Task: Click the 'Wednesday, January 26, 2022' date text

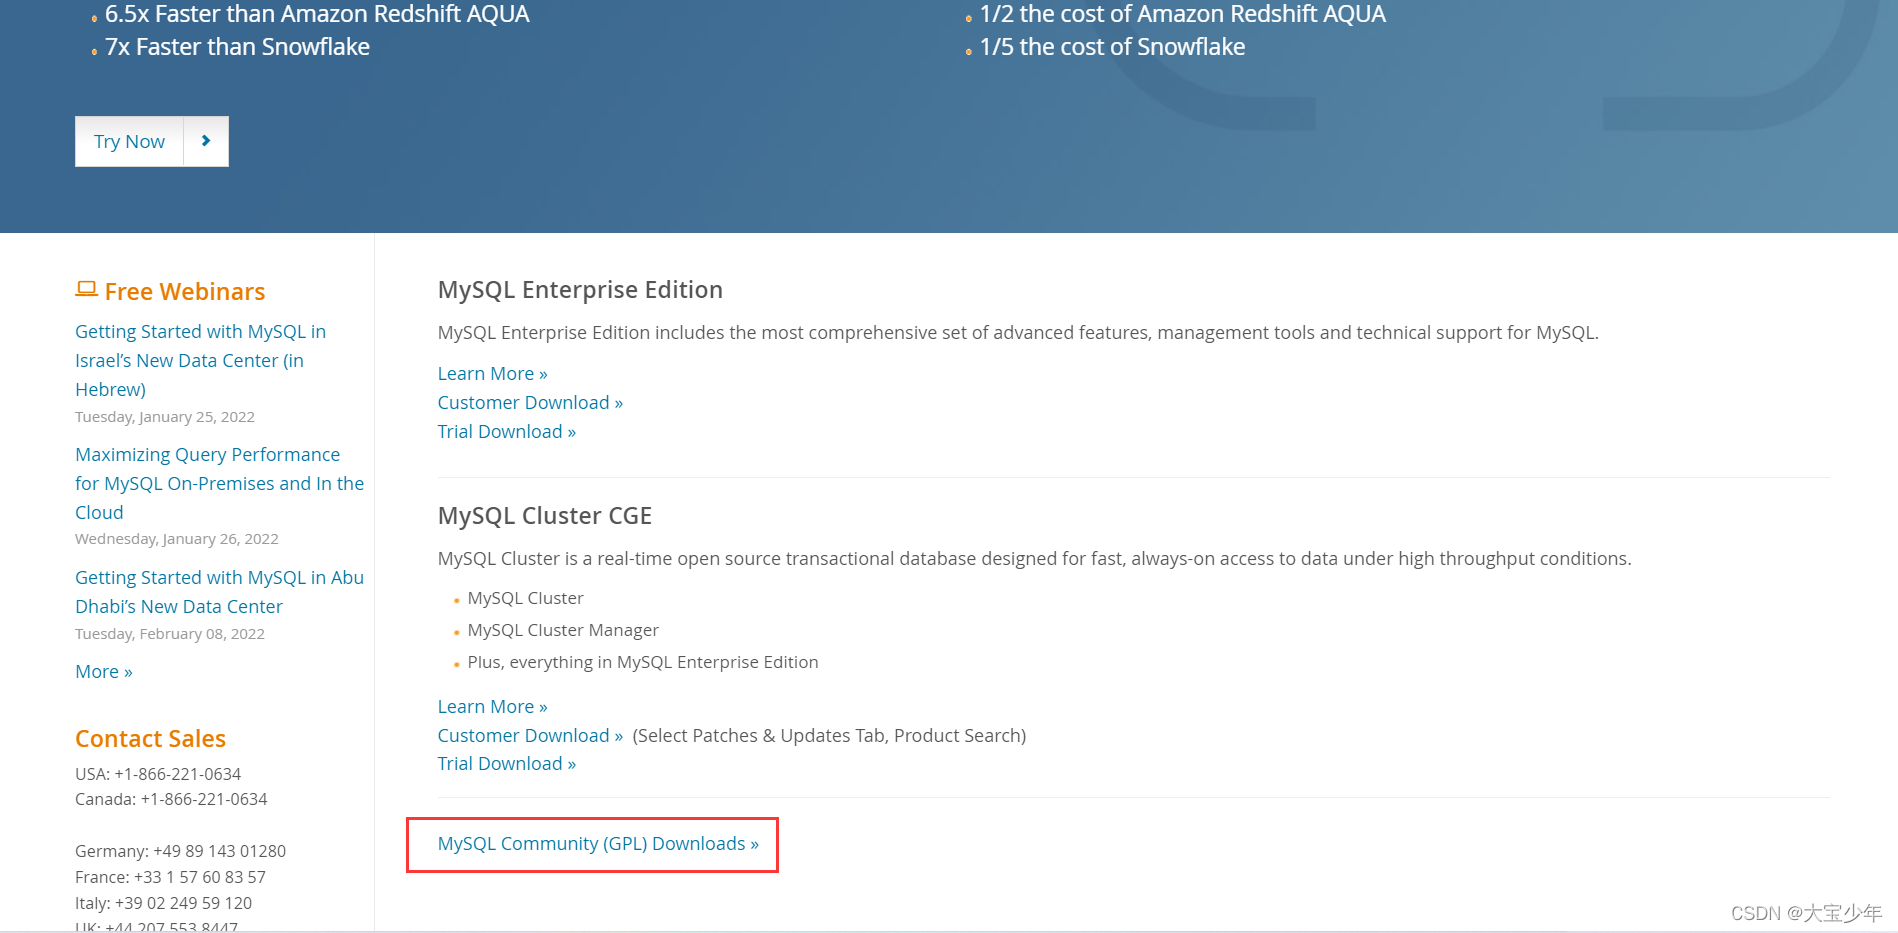Action: (177, 539)
